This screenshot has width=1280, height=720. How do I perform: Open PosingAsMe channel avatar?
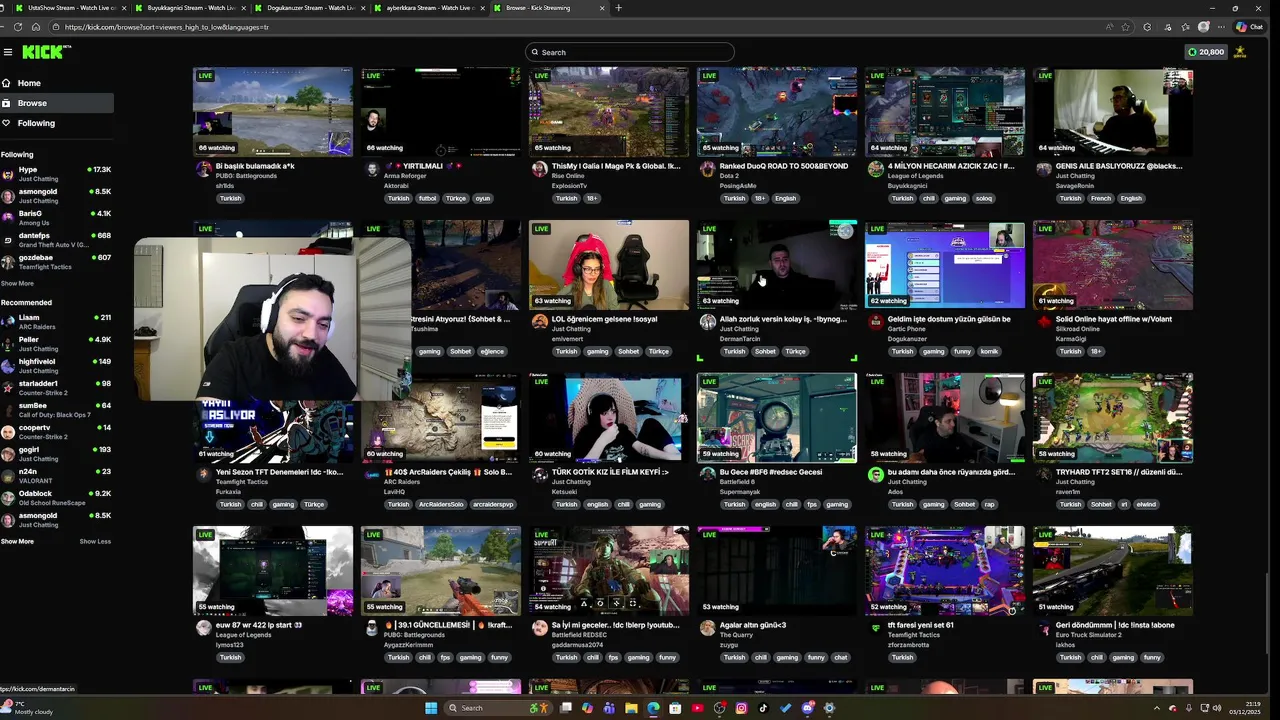click(x=708, y=169)
